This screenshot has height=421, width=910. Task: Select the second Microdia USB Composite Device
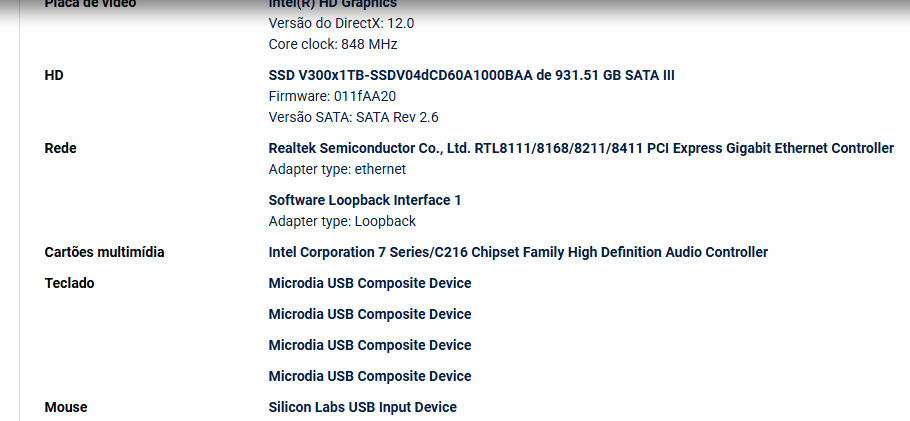(370, 314)
